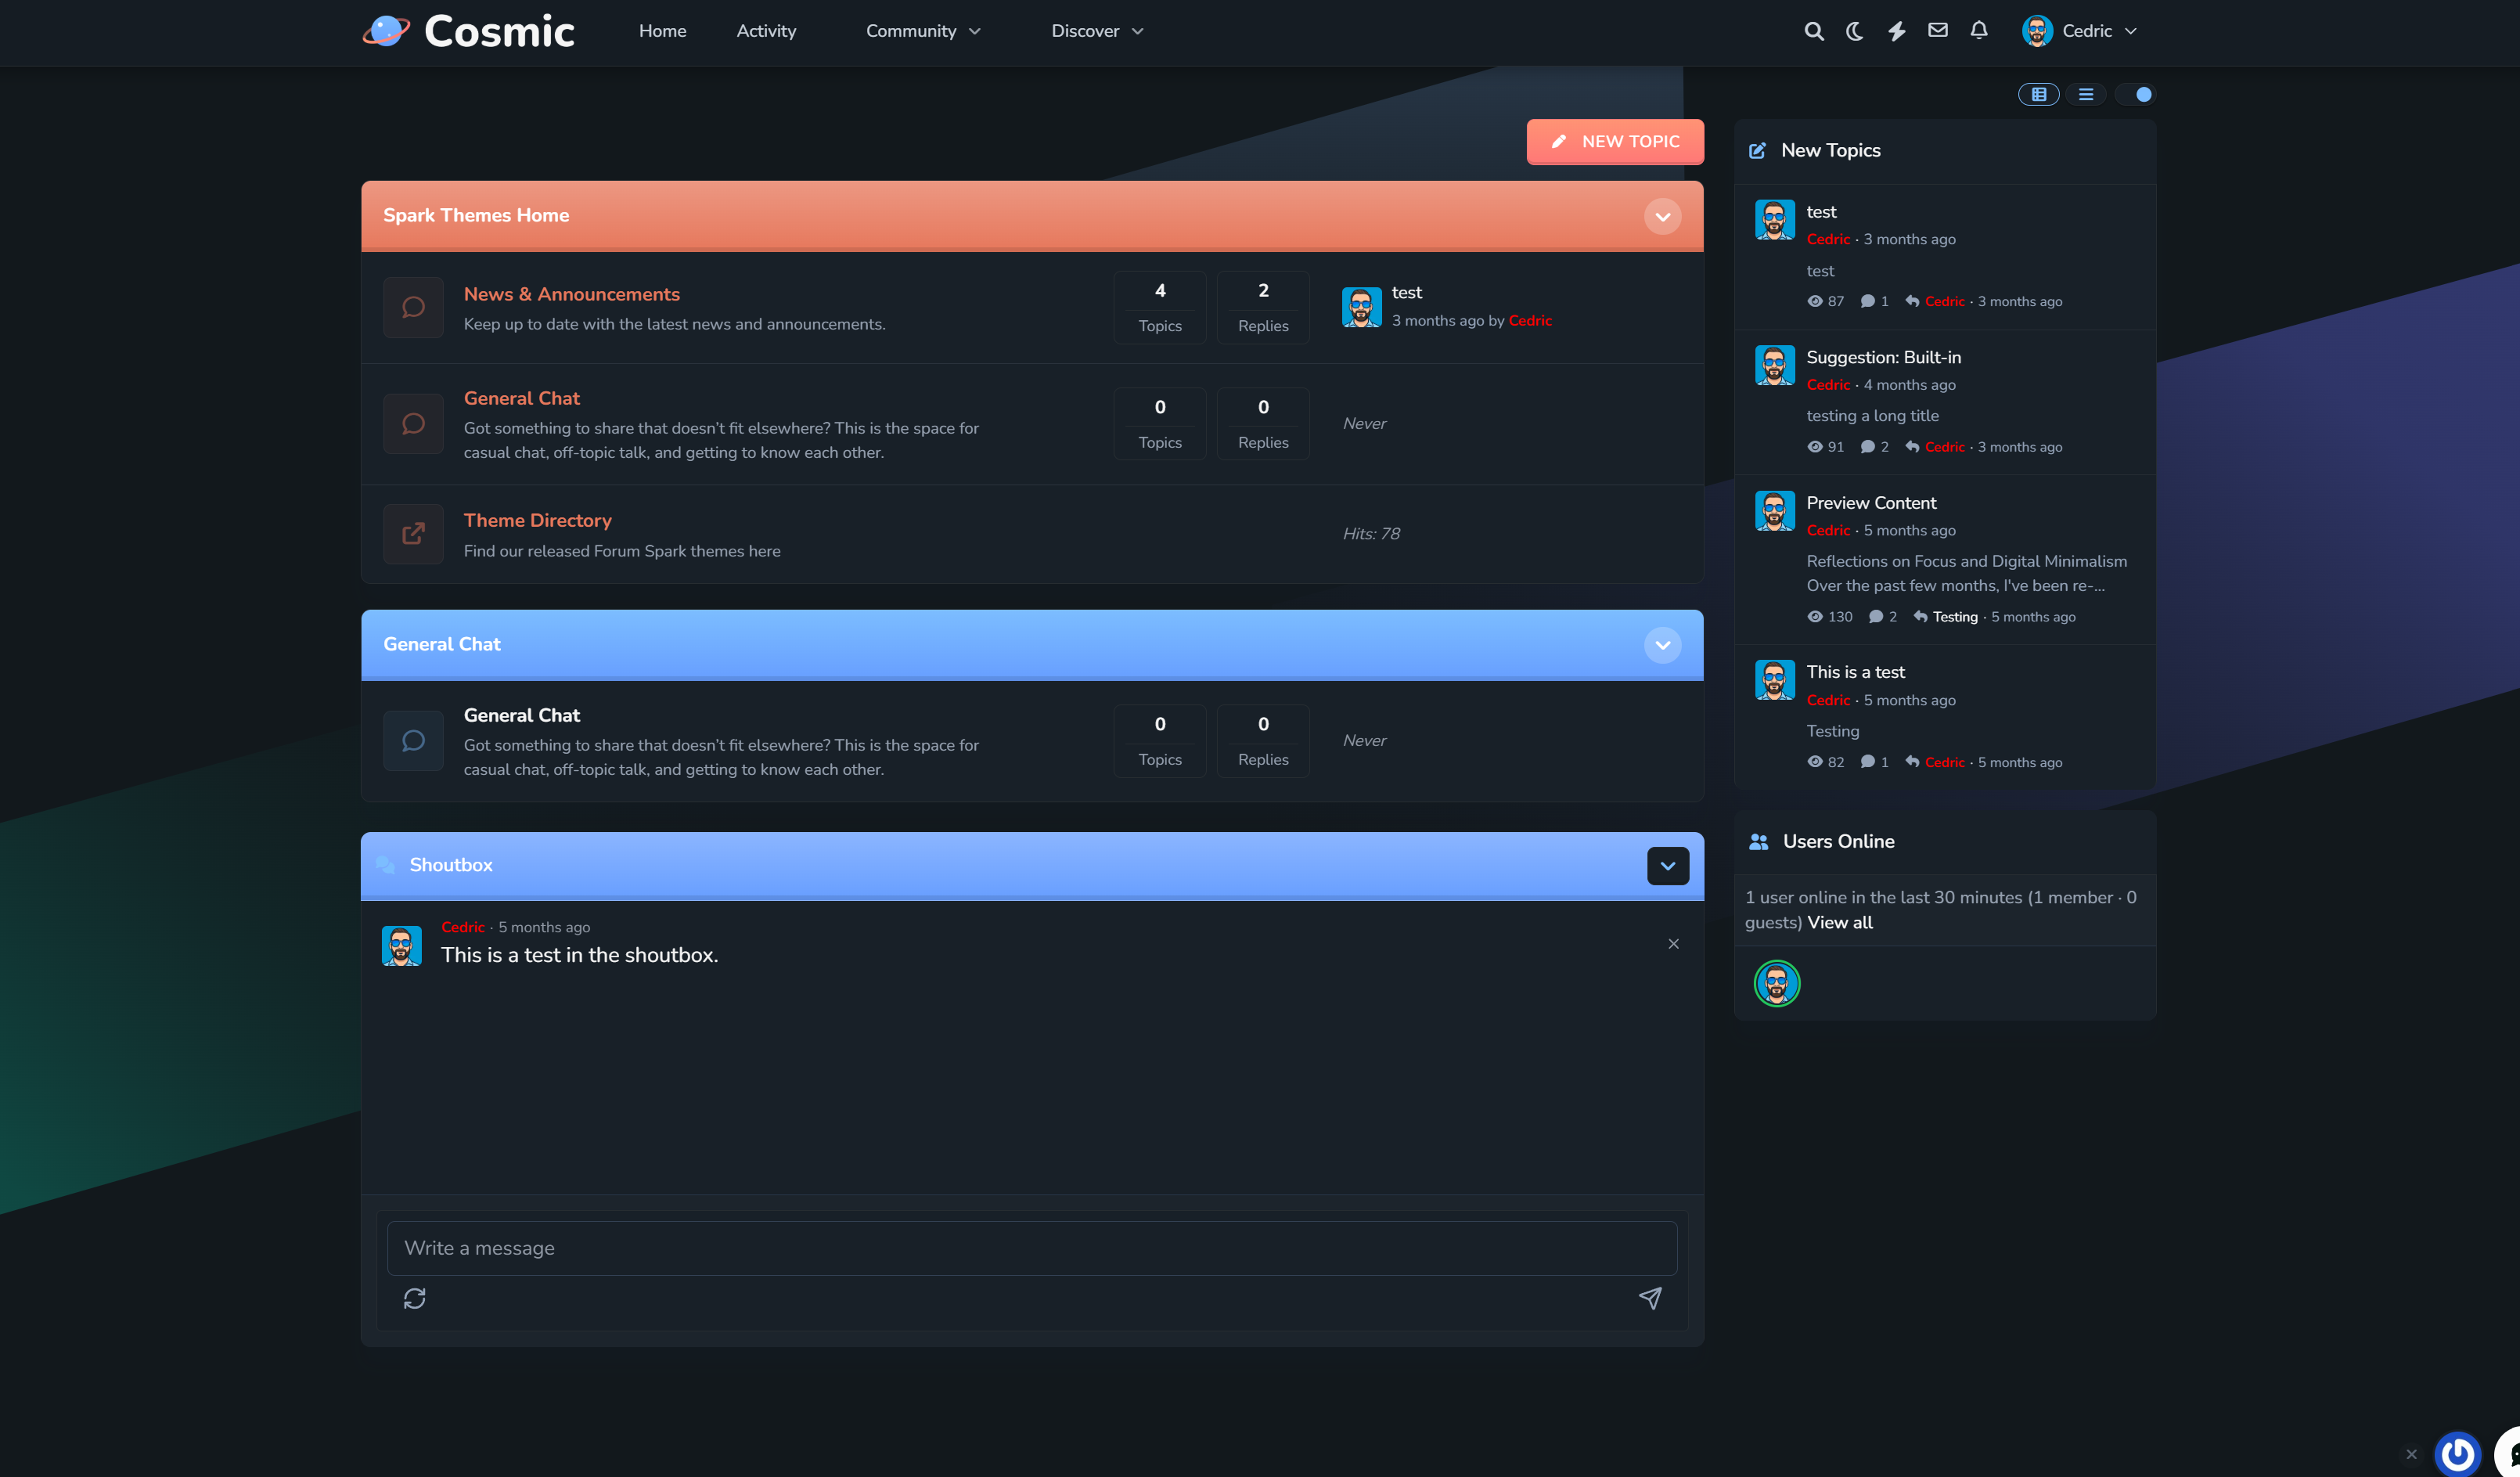Delete the shoutbox message from Cedric
This screenshot has height=1477, width=2520.
1673,944
